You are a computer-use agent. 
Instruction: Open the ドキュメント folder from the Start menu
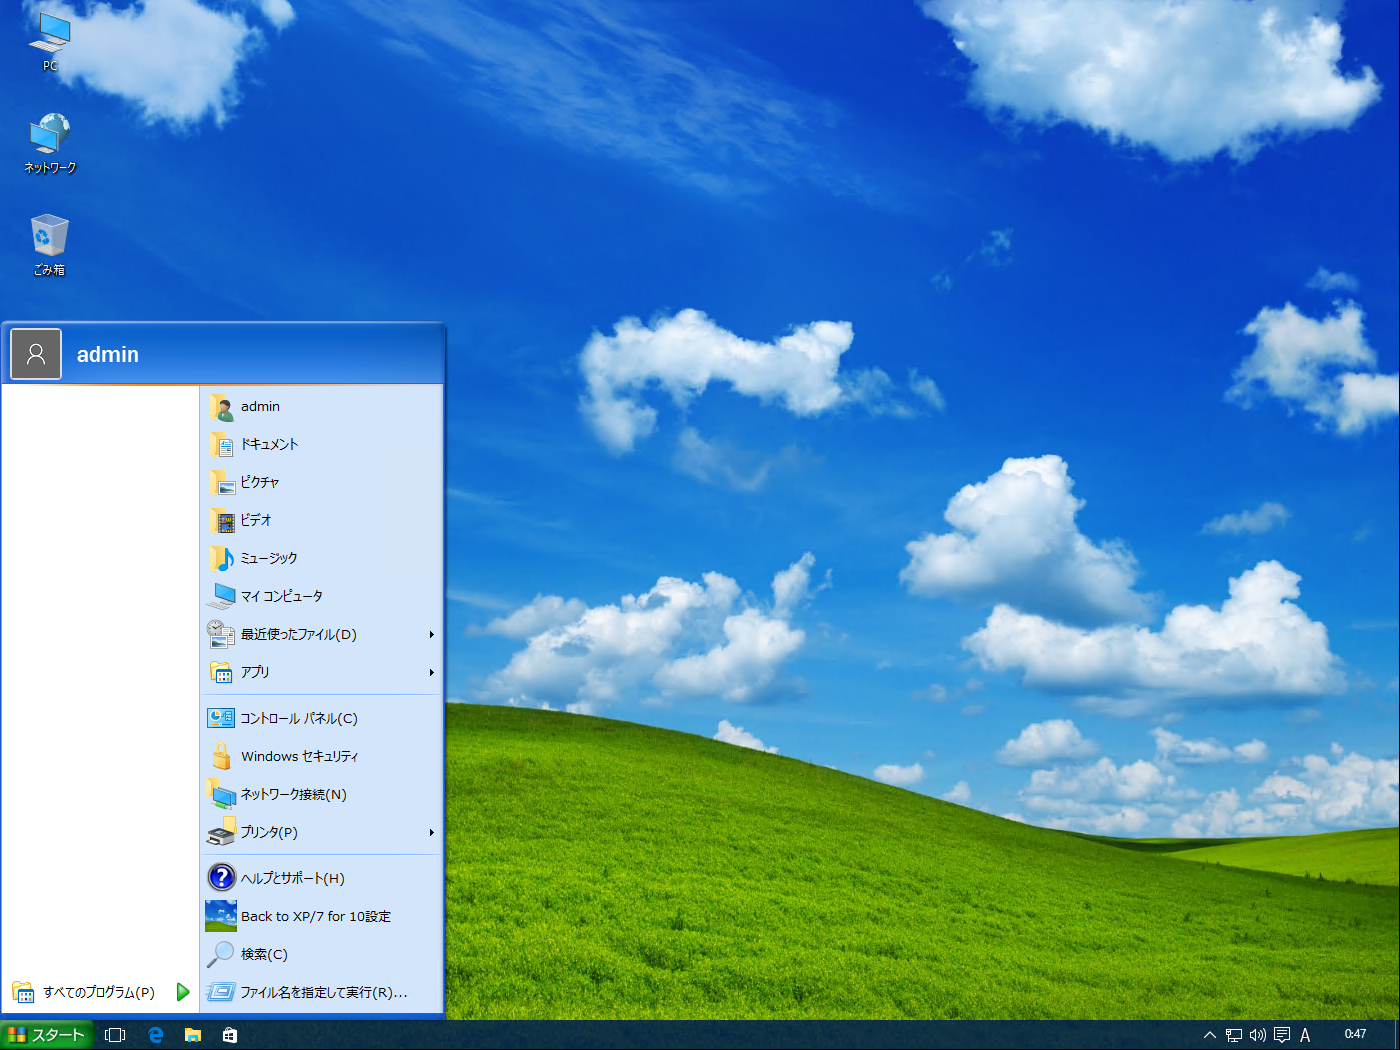point(268,445)
